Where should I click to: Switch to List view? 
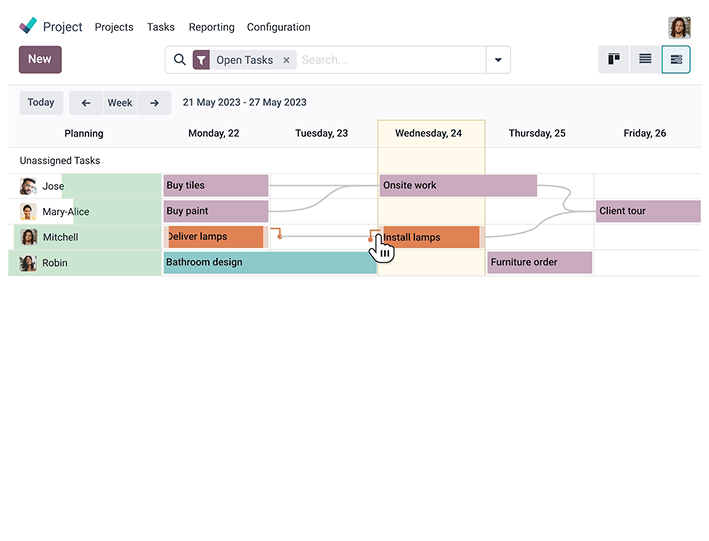tap(645, 60)
